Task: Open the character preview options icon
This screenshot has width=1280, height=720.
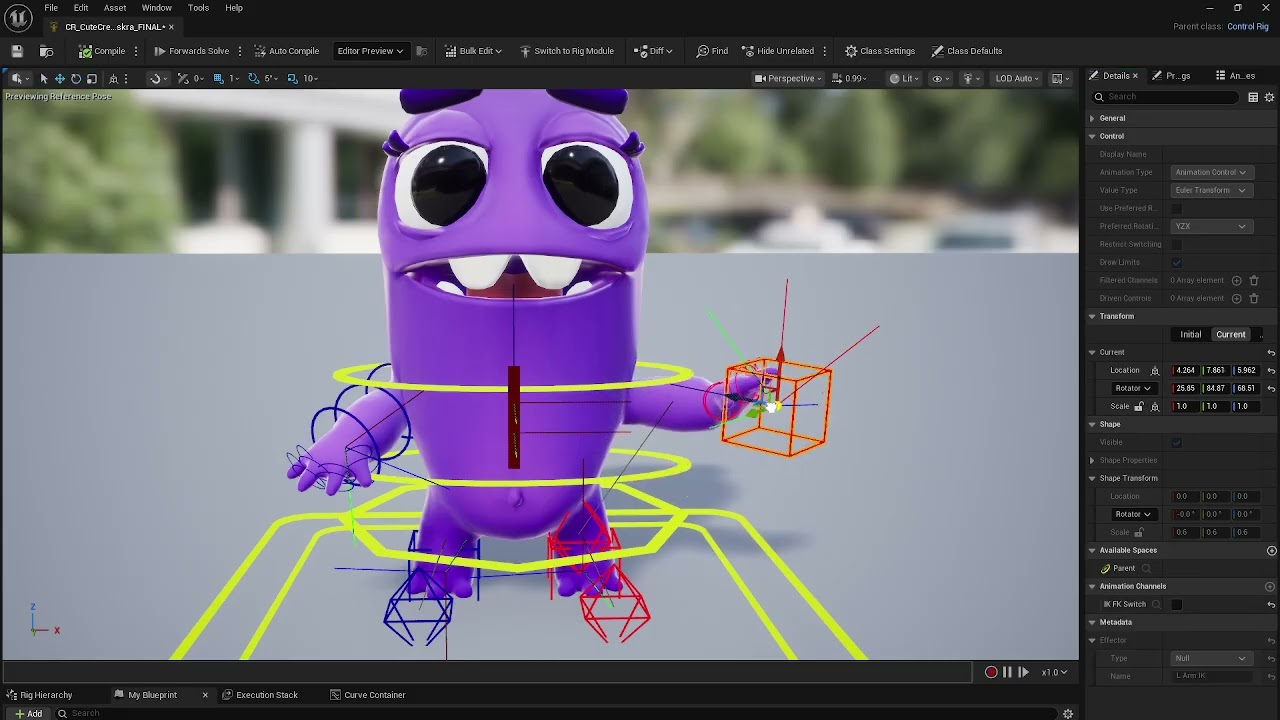Action: pyautogui.click(x=970, y=78)
